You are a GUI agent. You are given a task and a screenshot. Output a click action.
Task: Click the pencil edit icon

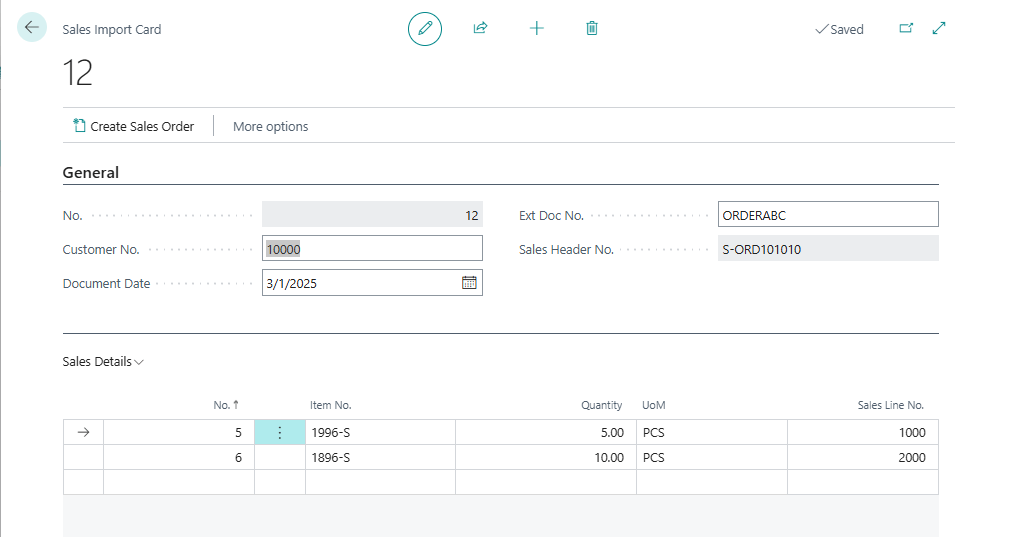point(425,29)
